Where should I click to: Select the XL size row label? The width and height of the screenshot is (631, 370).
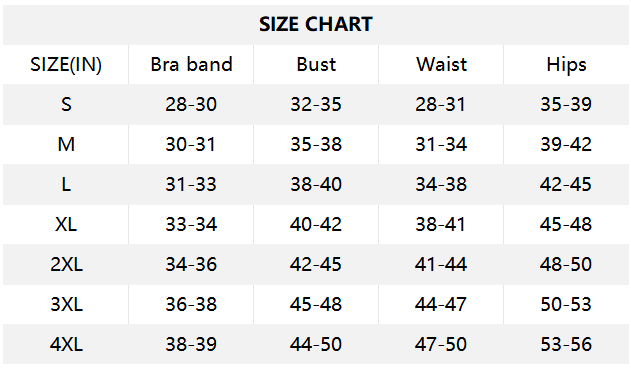click(x=66, y=224)
